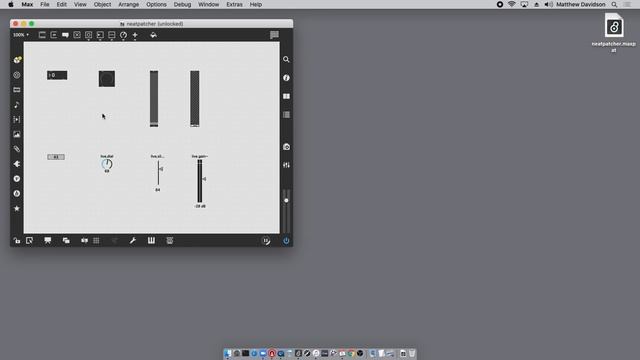Click the left vertical slider object
The image size is (640, 360).
[x=154, y=99]
